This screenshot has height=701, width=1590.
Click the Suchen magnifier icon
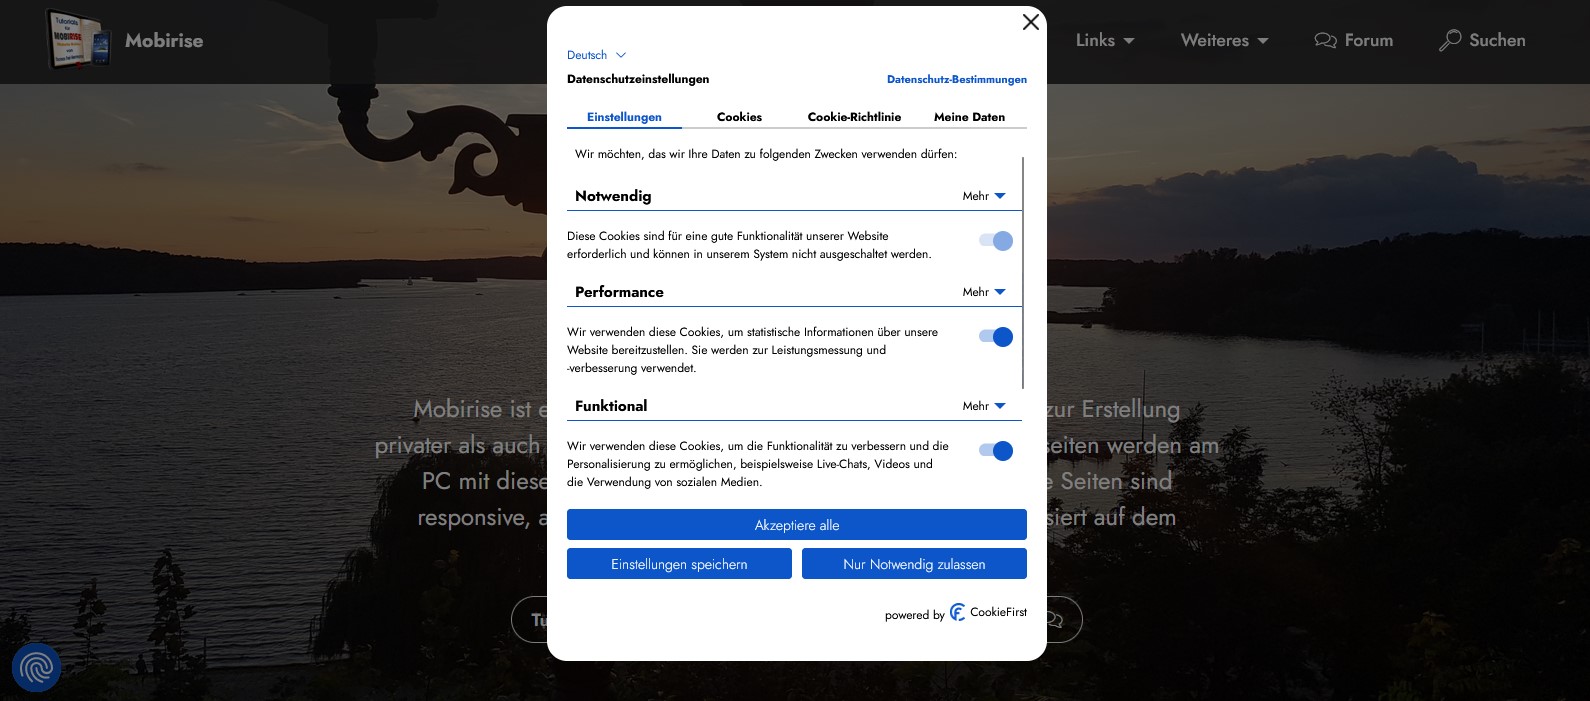(x=1449, y=40)
